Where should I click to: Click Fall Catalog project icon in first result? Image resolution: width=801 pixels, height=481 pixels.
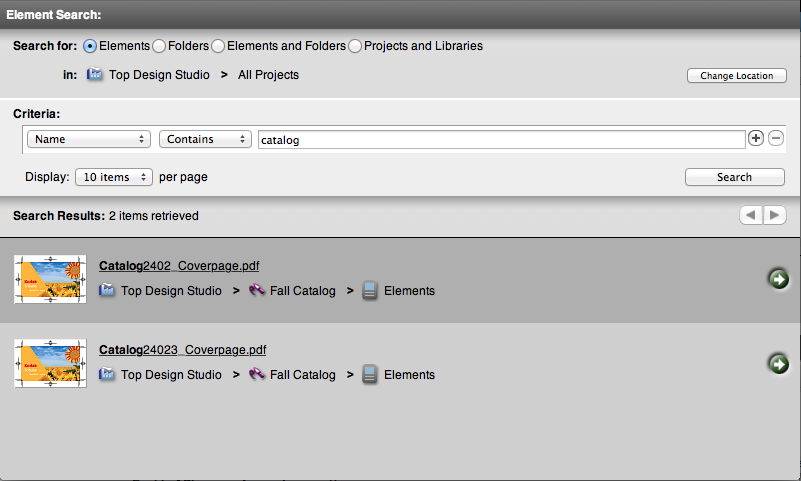pos(257,291)
